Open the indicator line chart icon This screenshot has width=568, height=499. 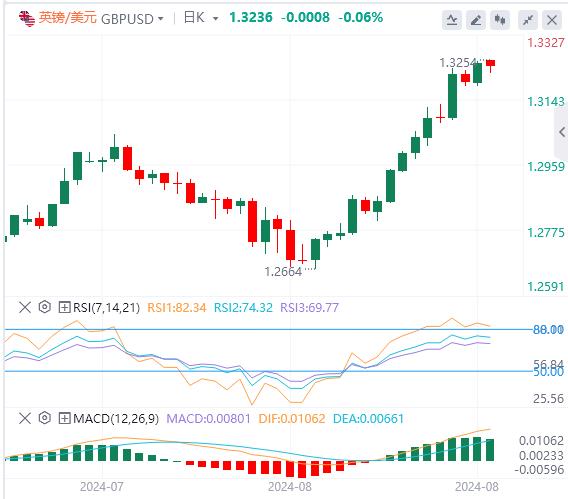452,20
